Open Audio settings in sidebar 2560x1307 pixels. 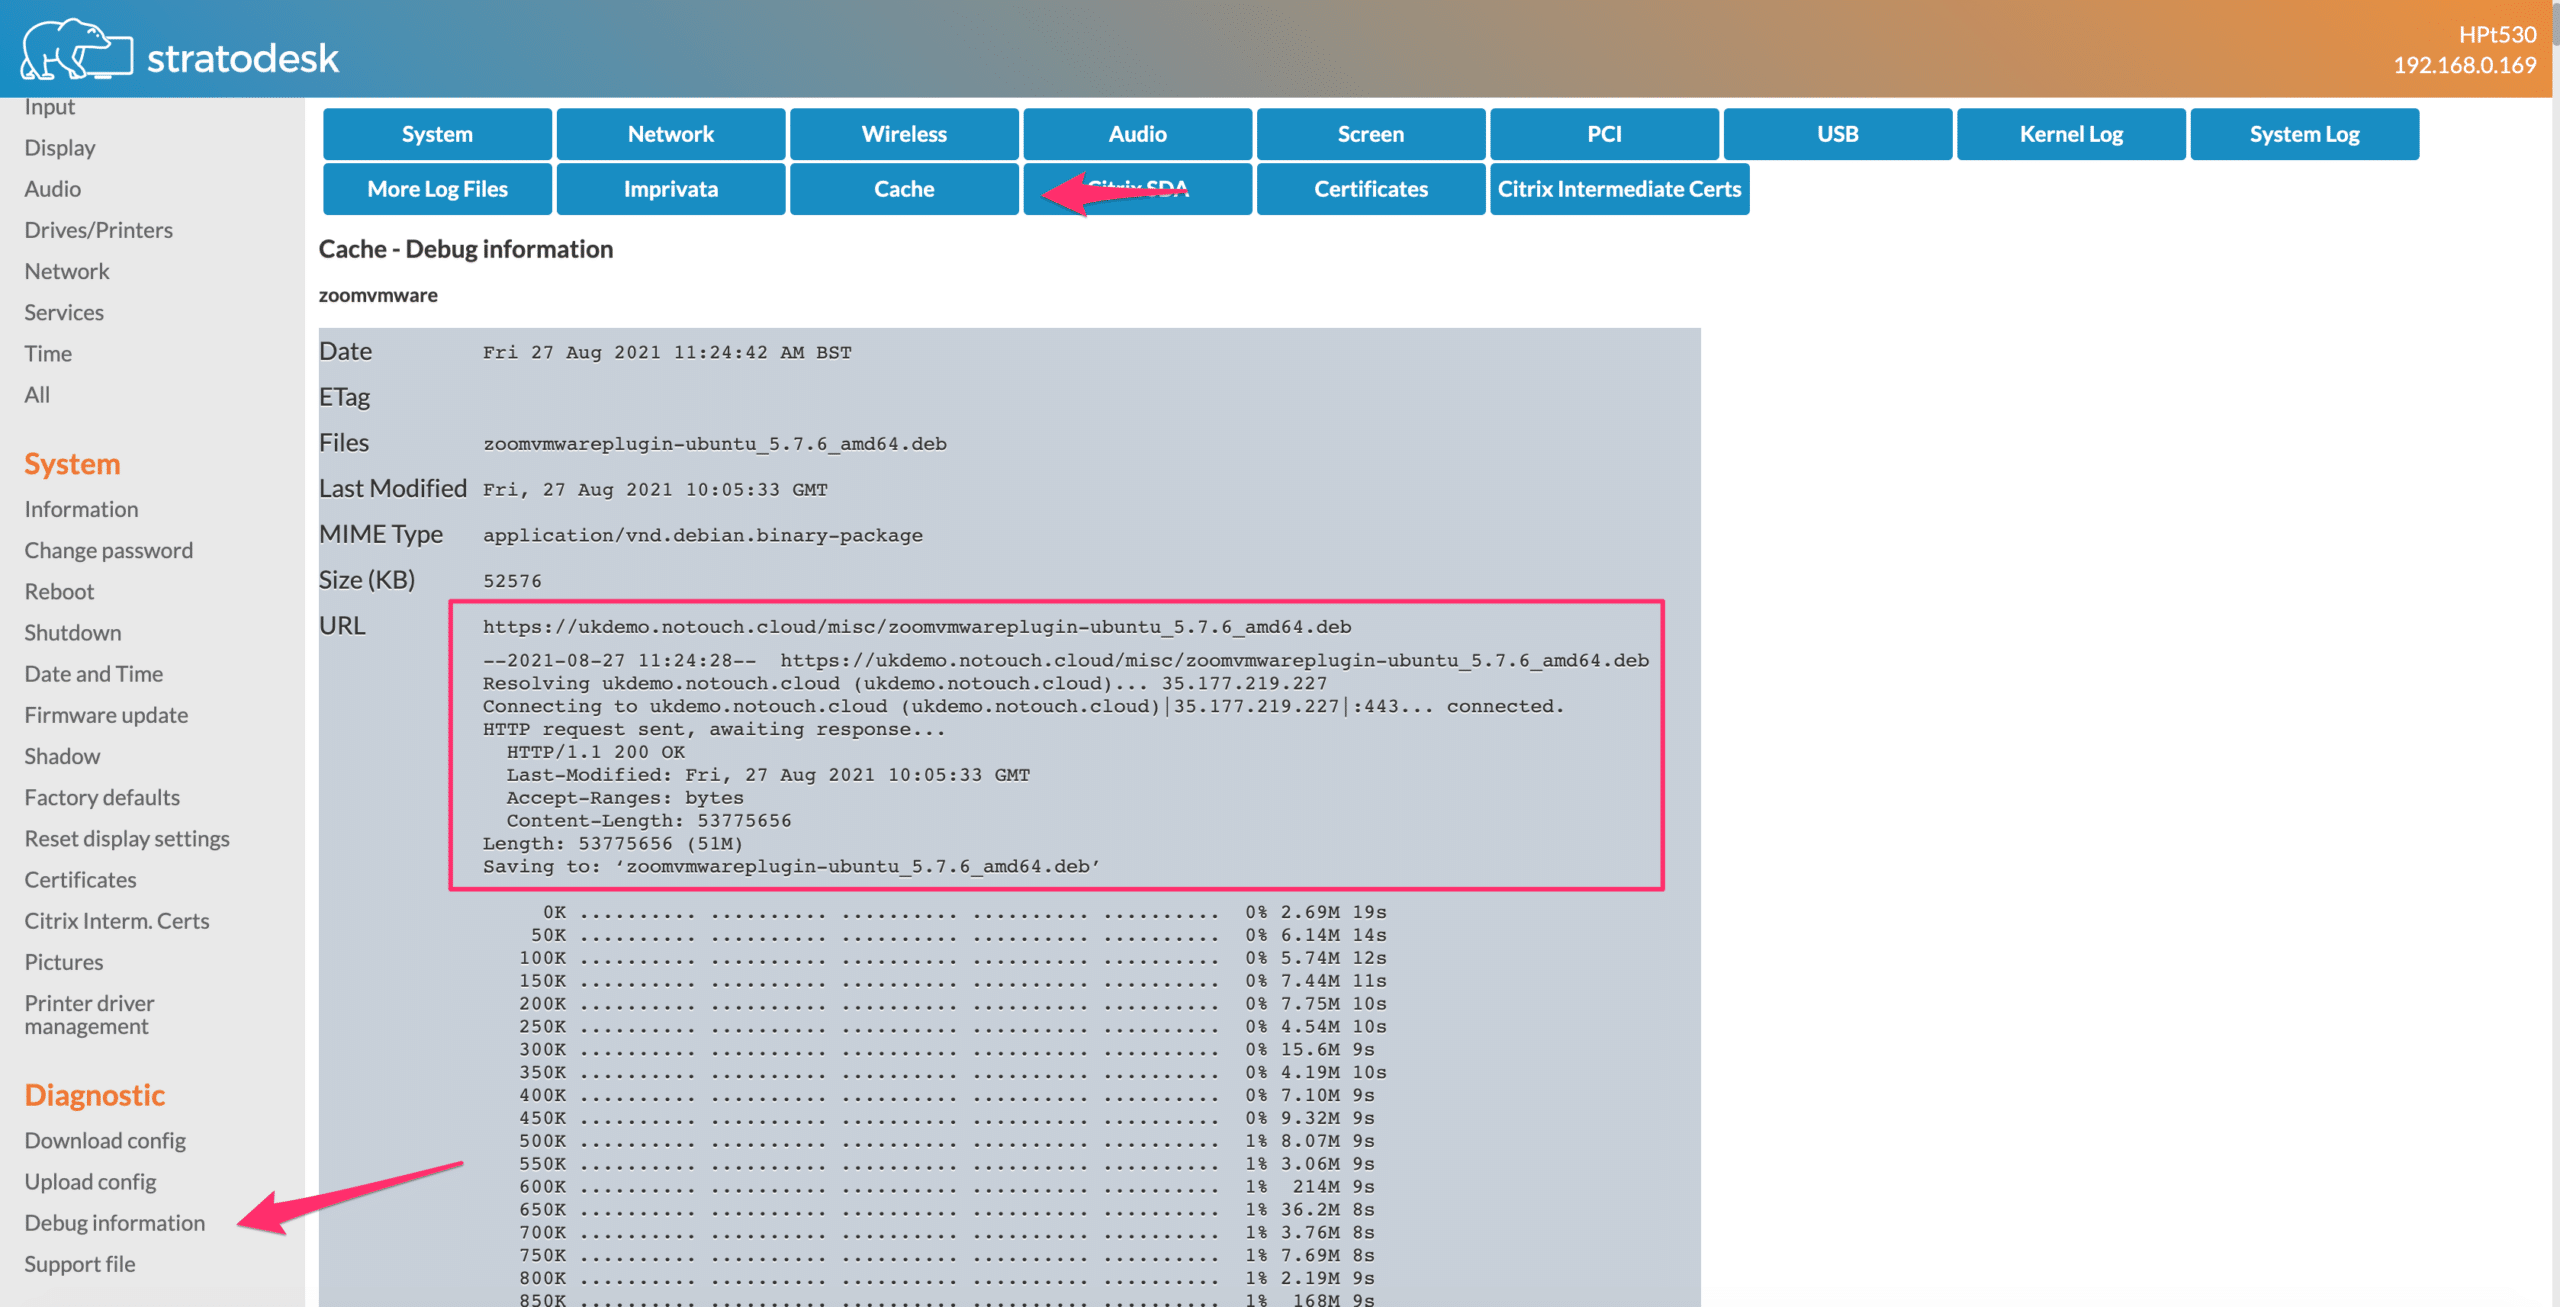click(53, 189)
